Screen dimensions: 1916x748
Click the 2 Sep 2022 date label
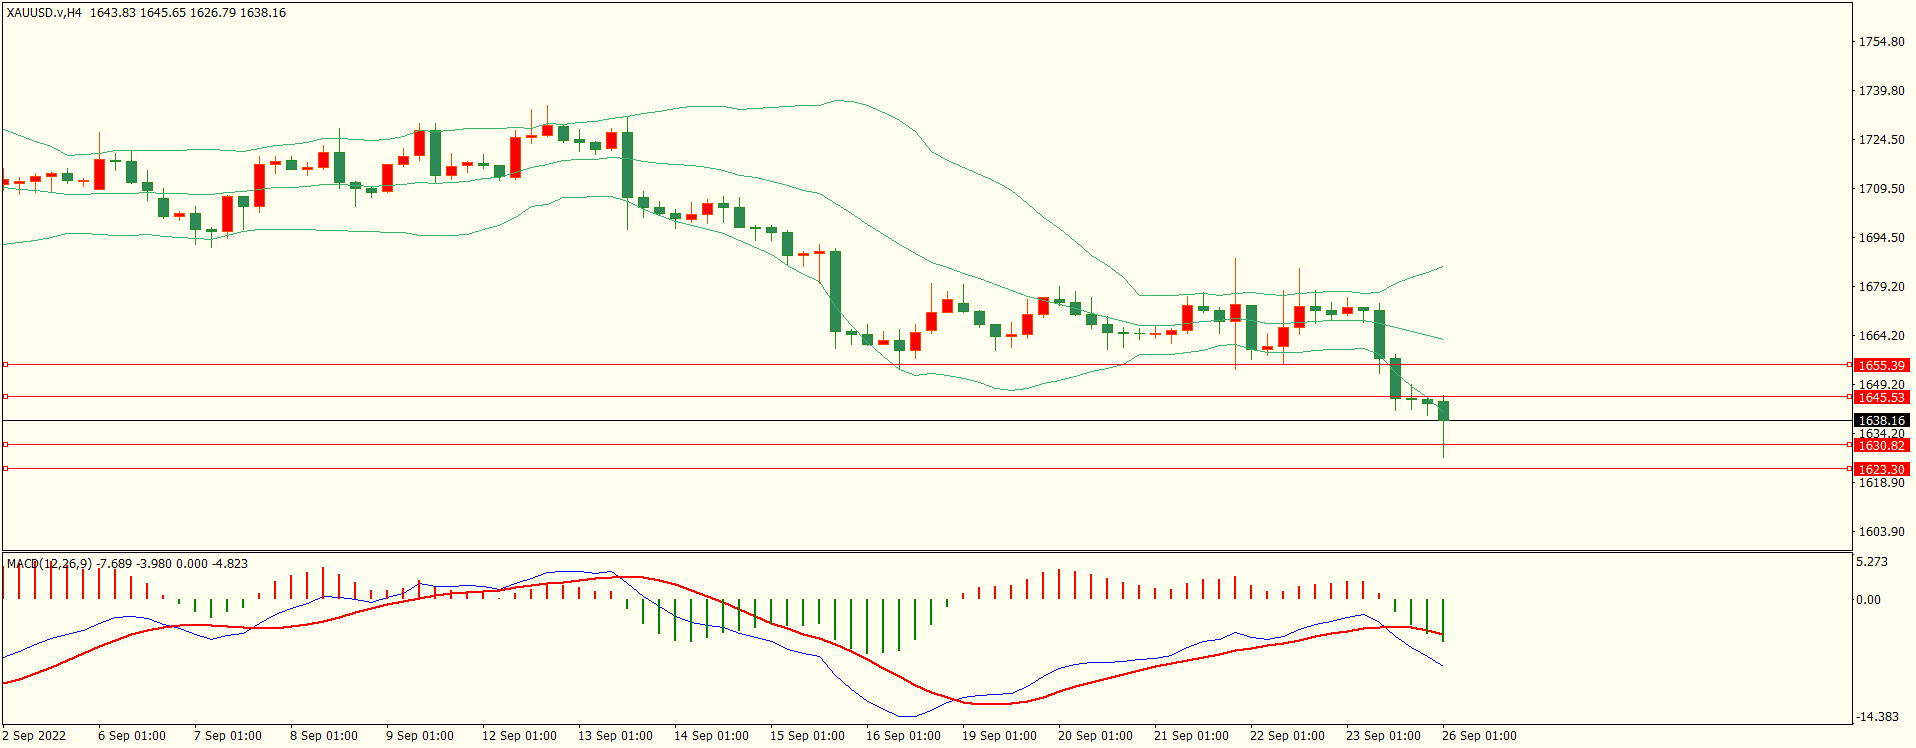coord(34,736)
